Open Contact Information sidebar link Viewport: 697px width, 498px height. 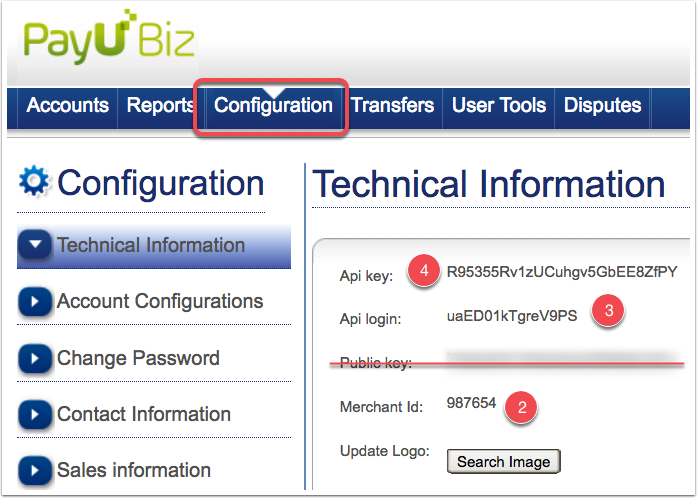[144, 414]
